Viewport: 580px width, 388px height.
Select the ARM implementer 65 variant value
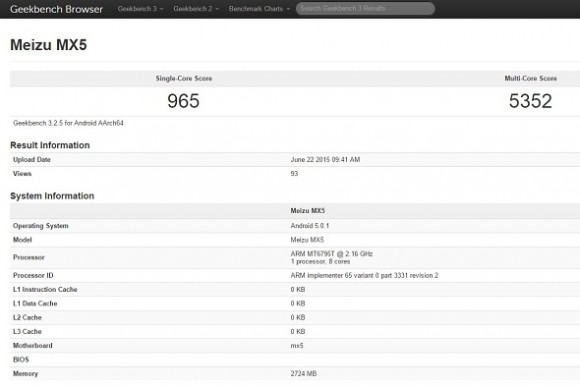[364, 276]
